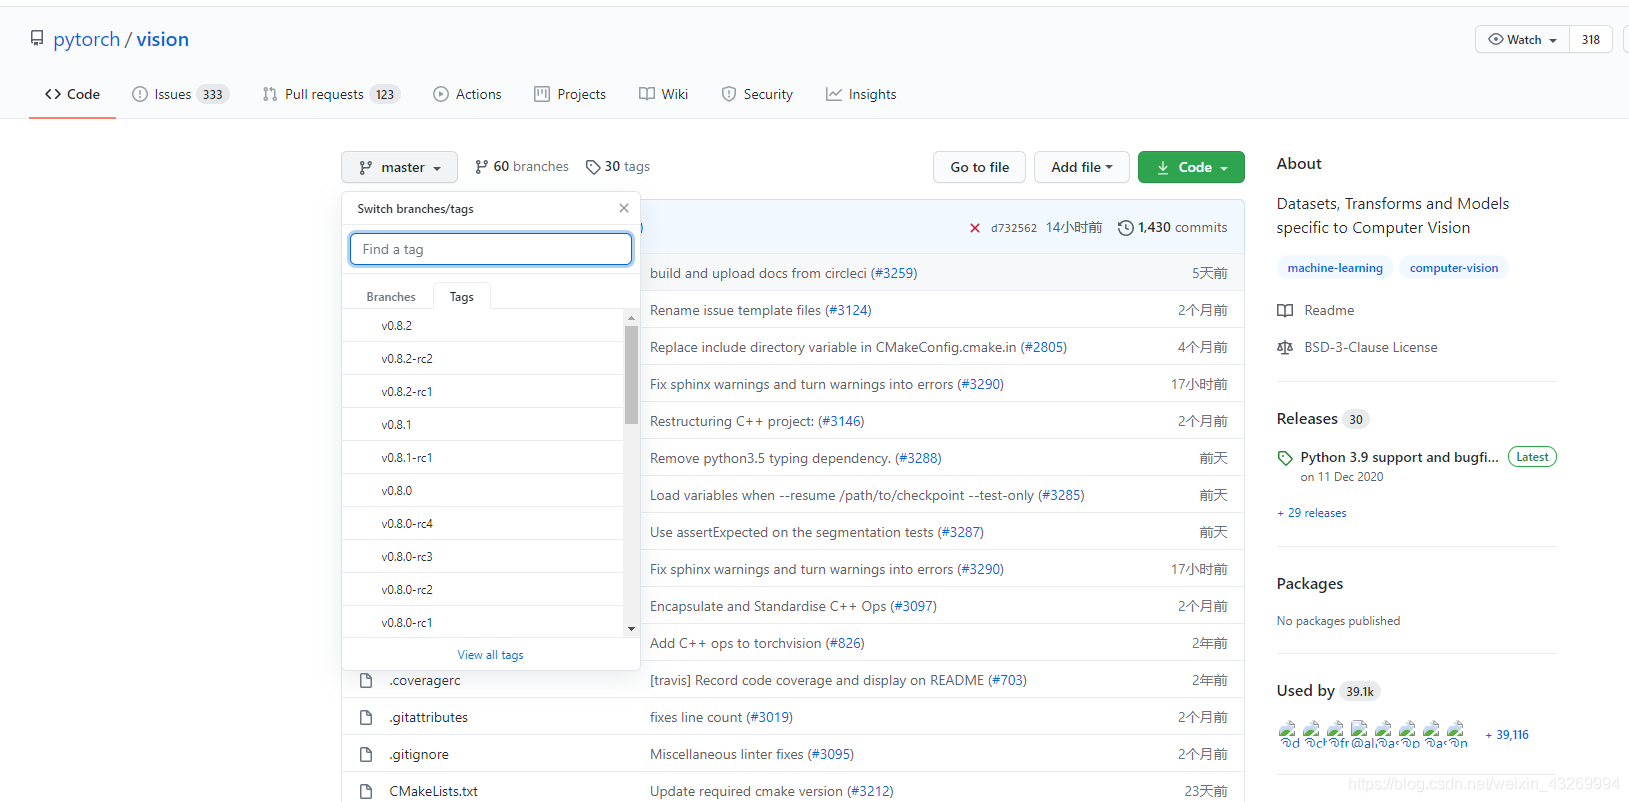Click the pytorch owner link
The image size is (1629, 802).
86,39
